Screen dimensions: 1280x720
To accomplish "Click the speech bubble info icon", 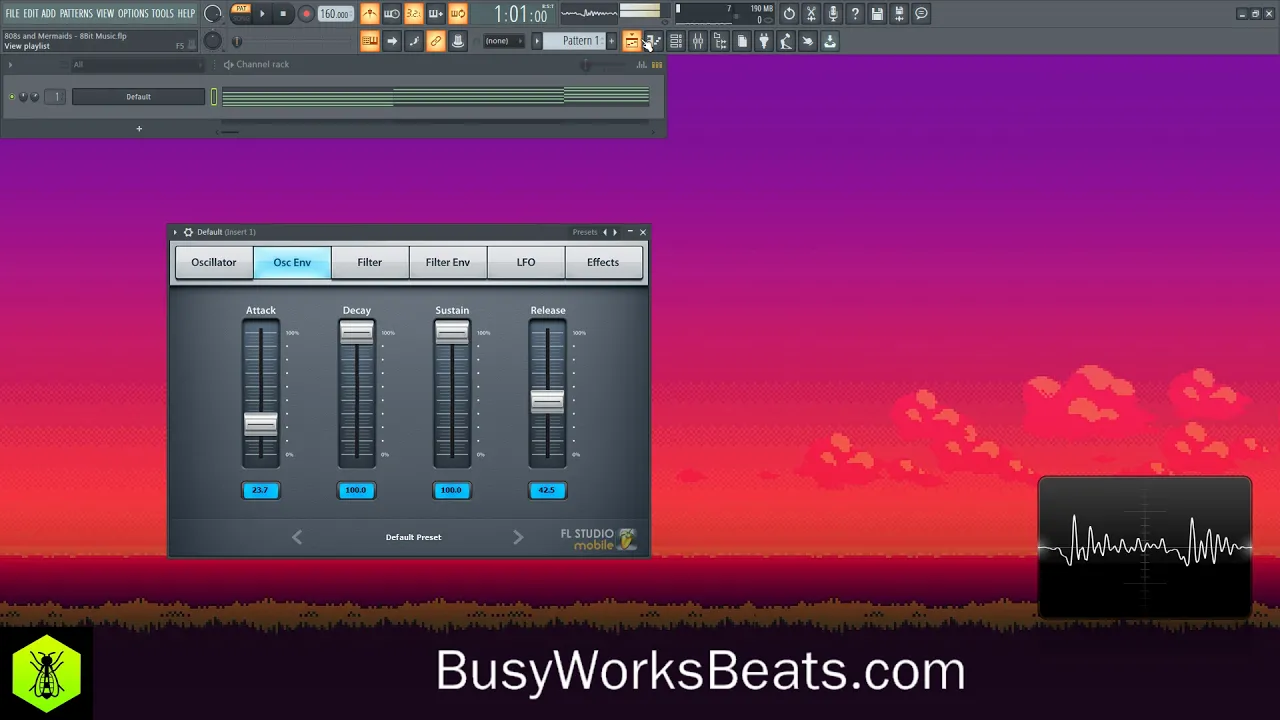I will 921,14.
